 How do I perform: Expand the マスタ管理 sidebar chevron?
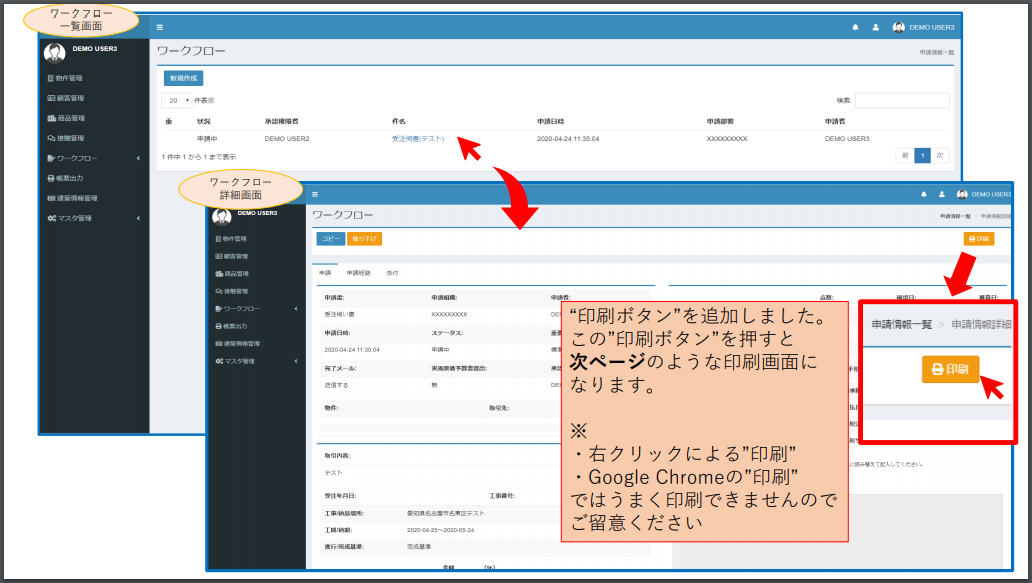(137, 217)
